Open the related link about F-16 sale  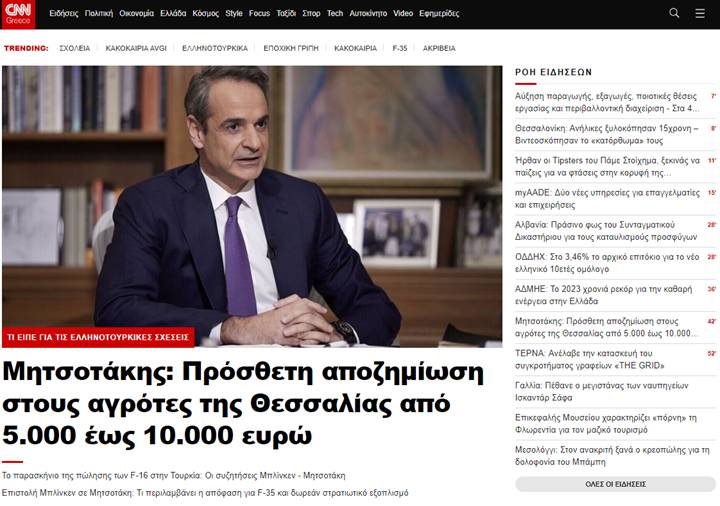point(174,475)
